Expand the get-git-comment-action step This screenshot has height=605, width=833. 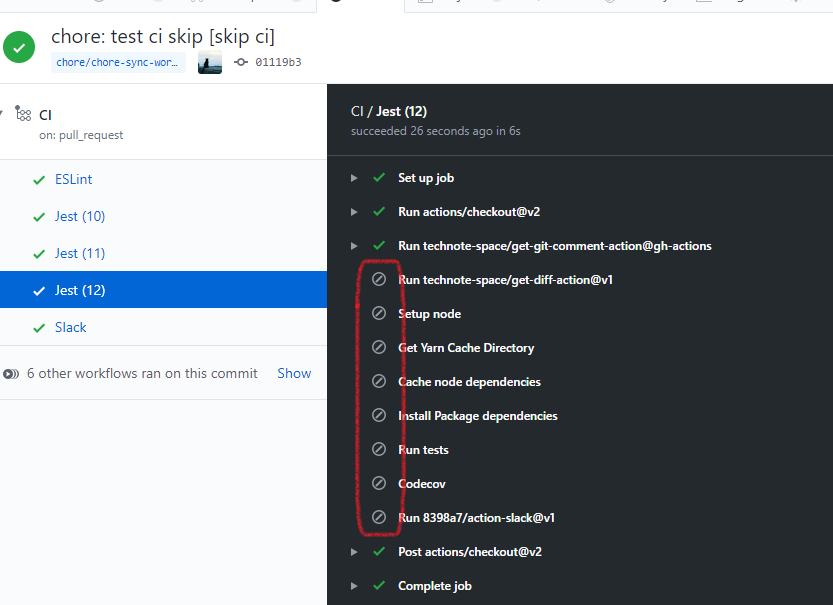pyautogui.click(x=354, y=246)
